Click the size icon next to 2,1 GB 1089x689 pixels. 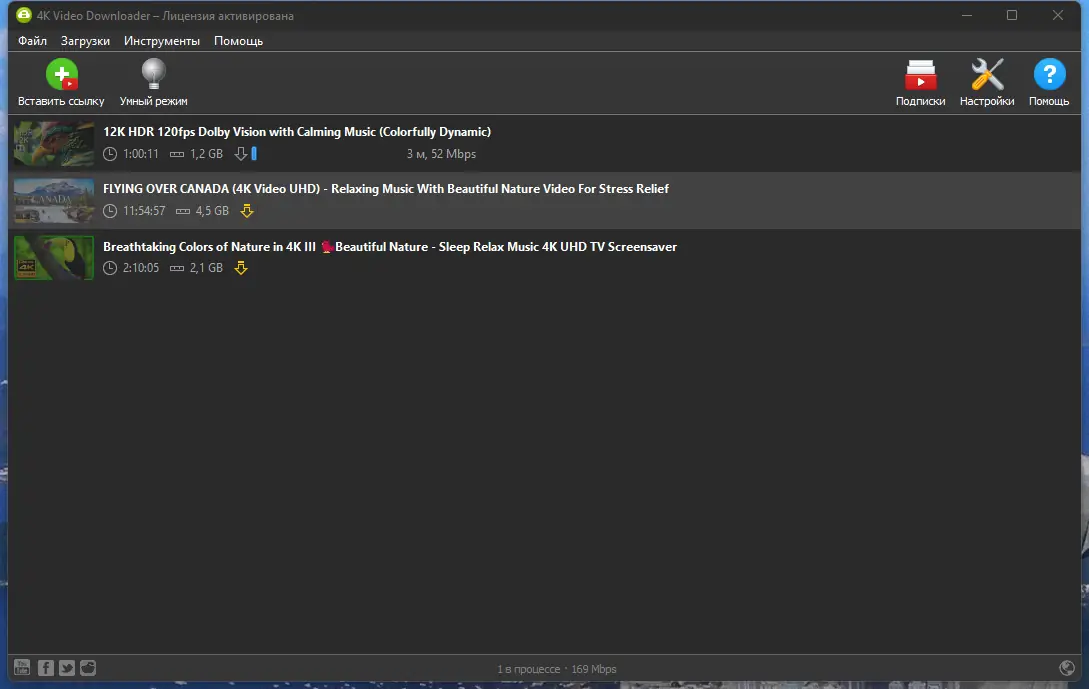[177, 268]
